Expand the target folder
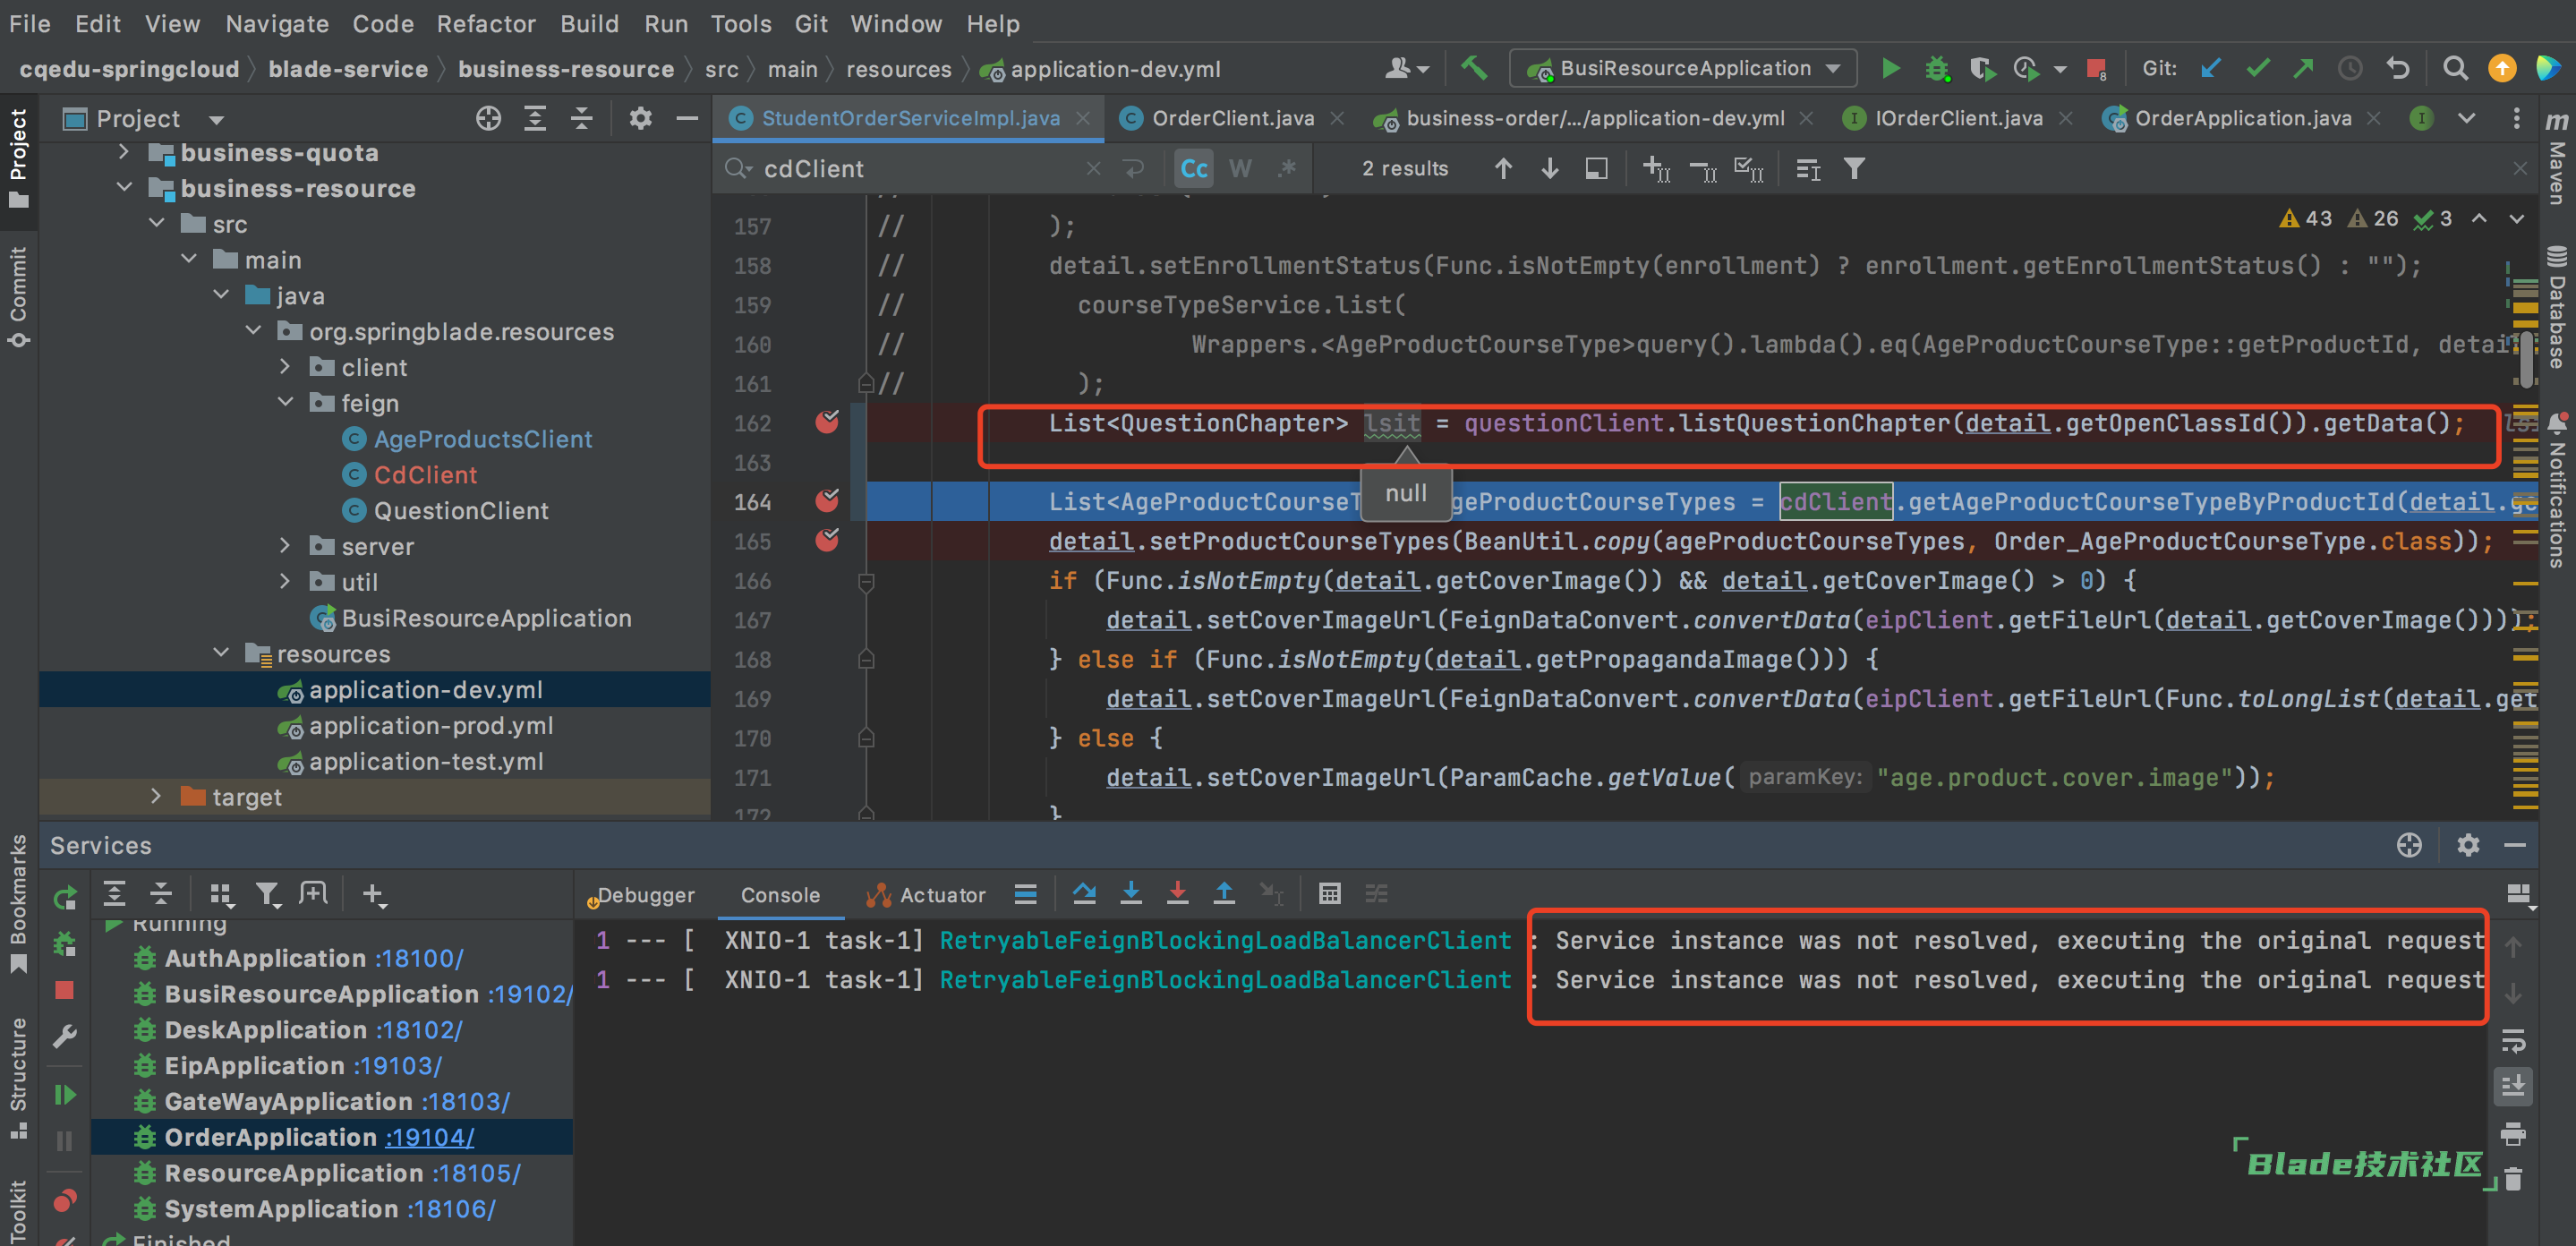The width and height of the screenshot is (2576, 1246). click(x=155, y=796)
